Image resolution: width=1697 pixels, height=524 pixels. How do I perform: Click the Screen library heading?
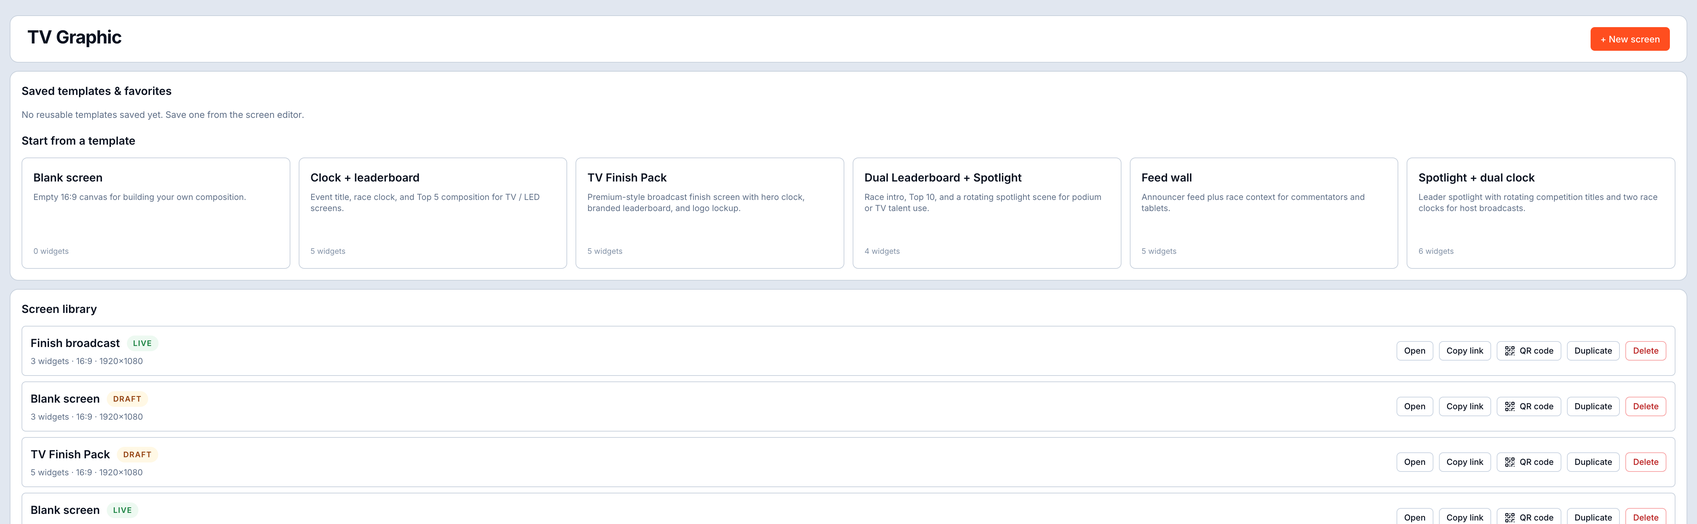tap(59, 309)
